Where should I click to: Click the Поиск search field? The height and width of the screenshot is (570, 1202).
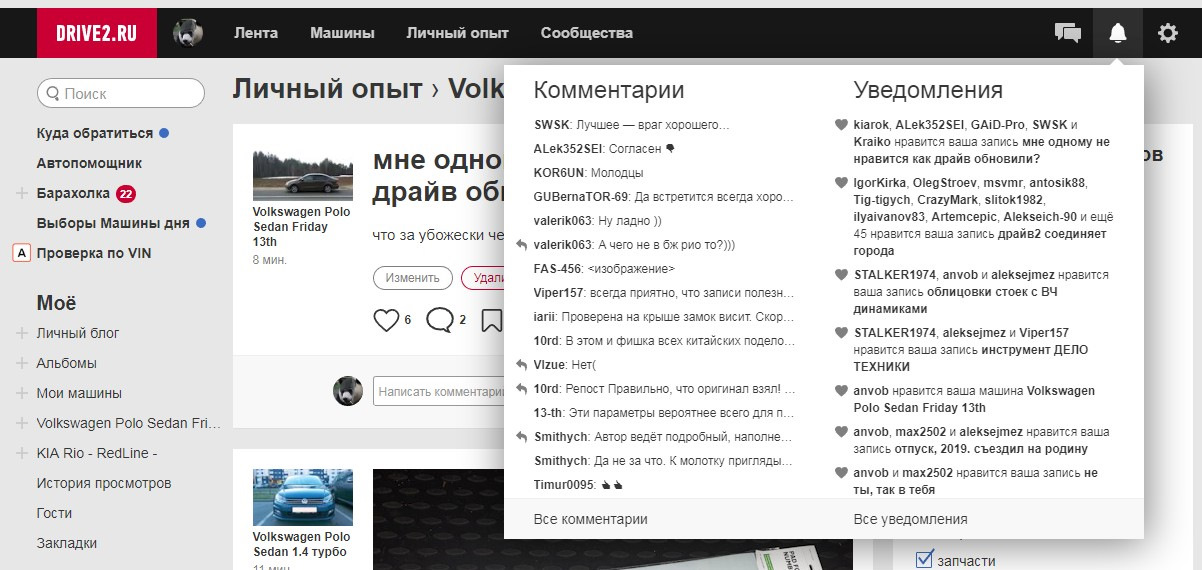coord(121,93)
